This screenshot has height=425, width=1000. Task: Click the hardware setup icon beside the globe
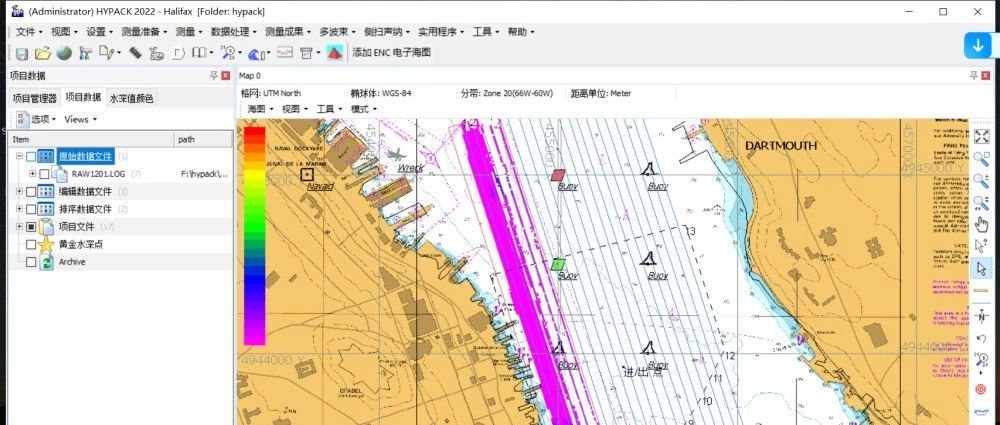(85, 54)
